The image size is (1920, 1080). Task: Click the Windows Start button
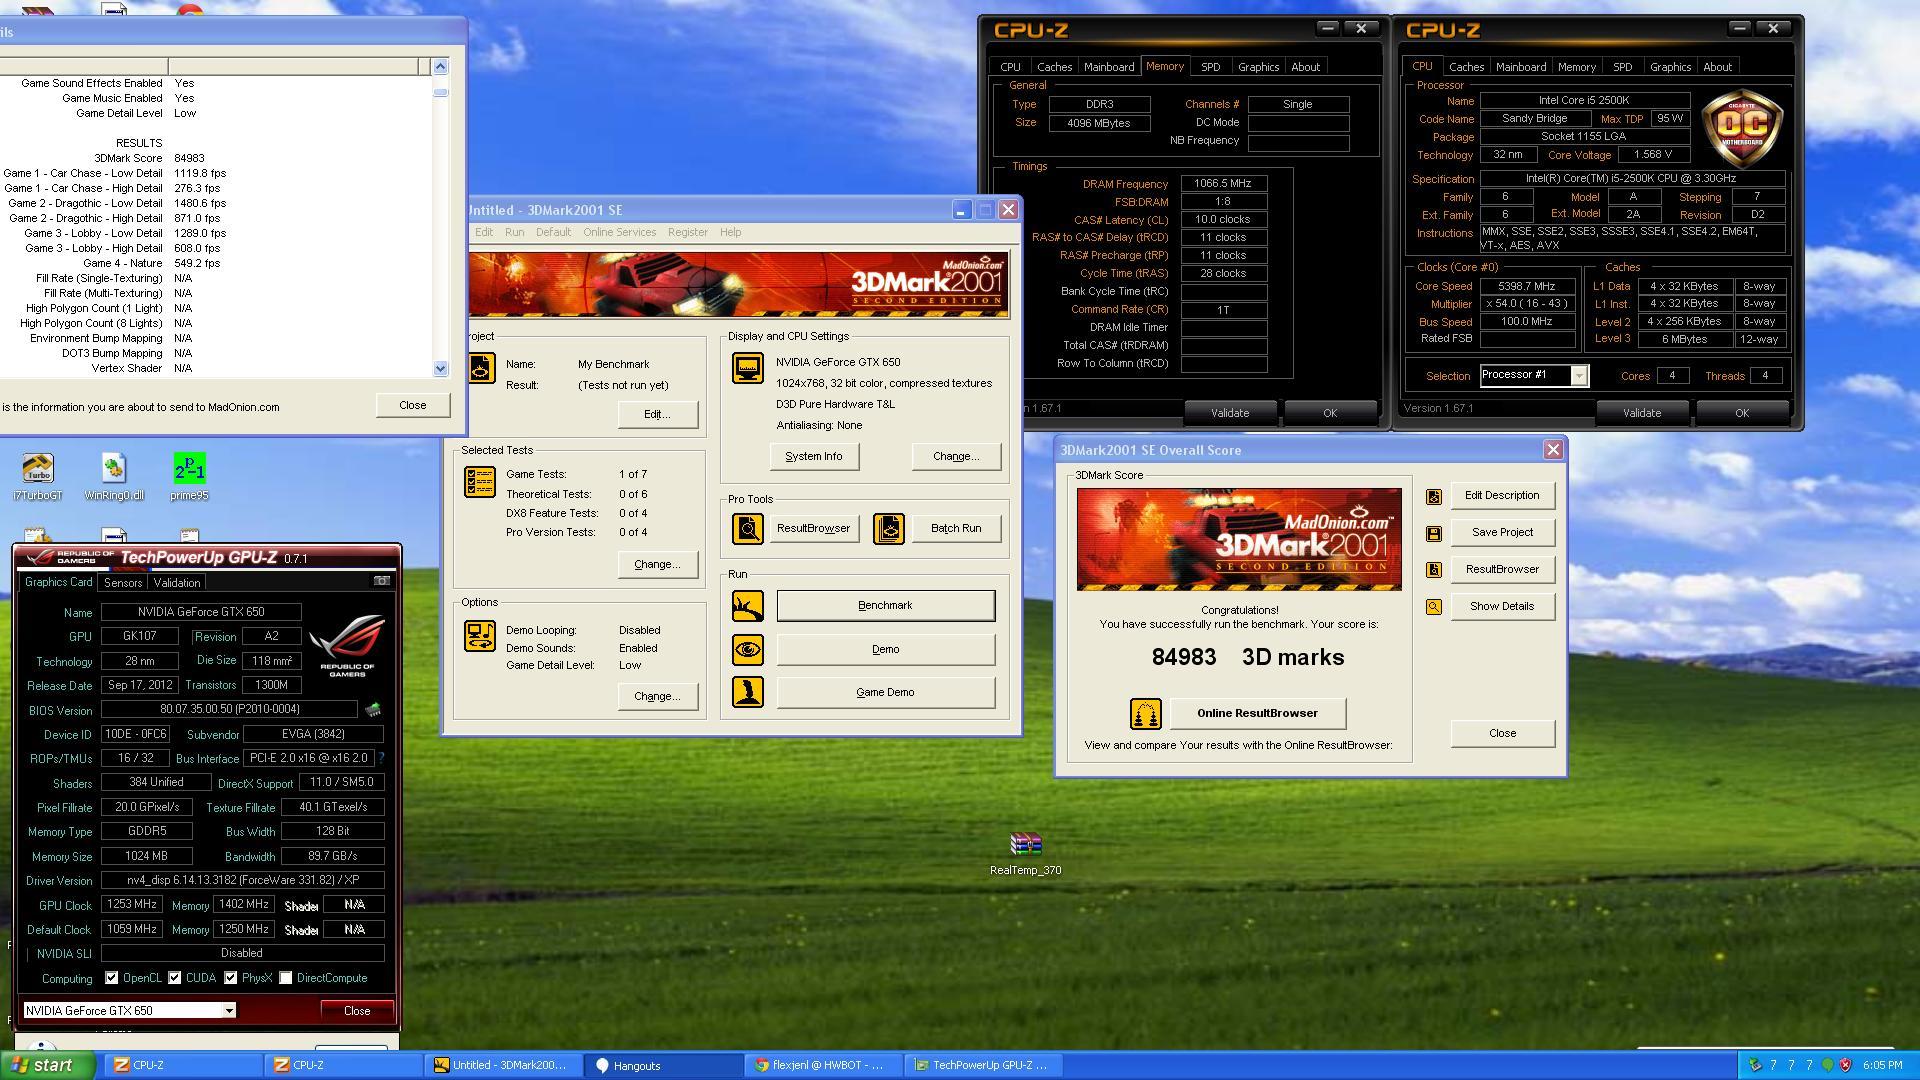click(48, 1065)
